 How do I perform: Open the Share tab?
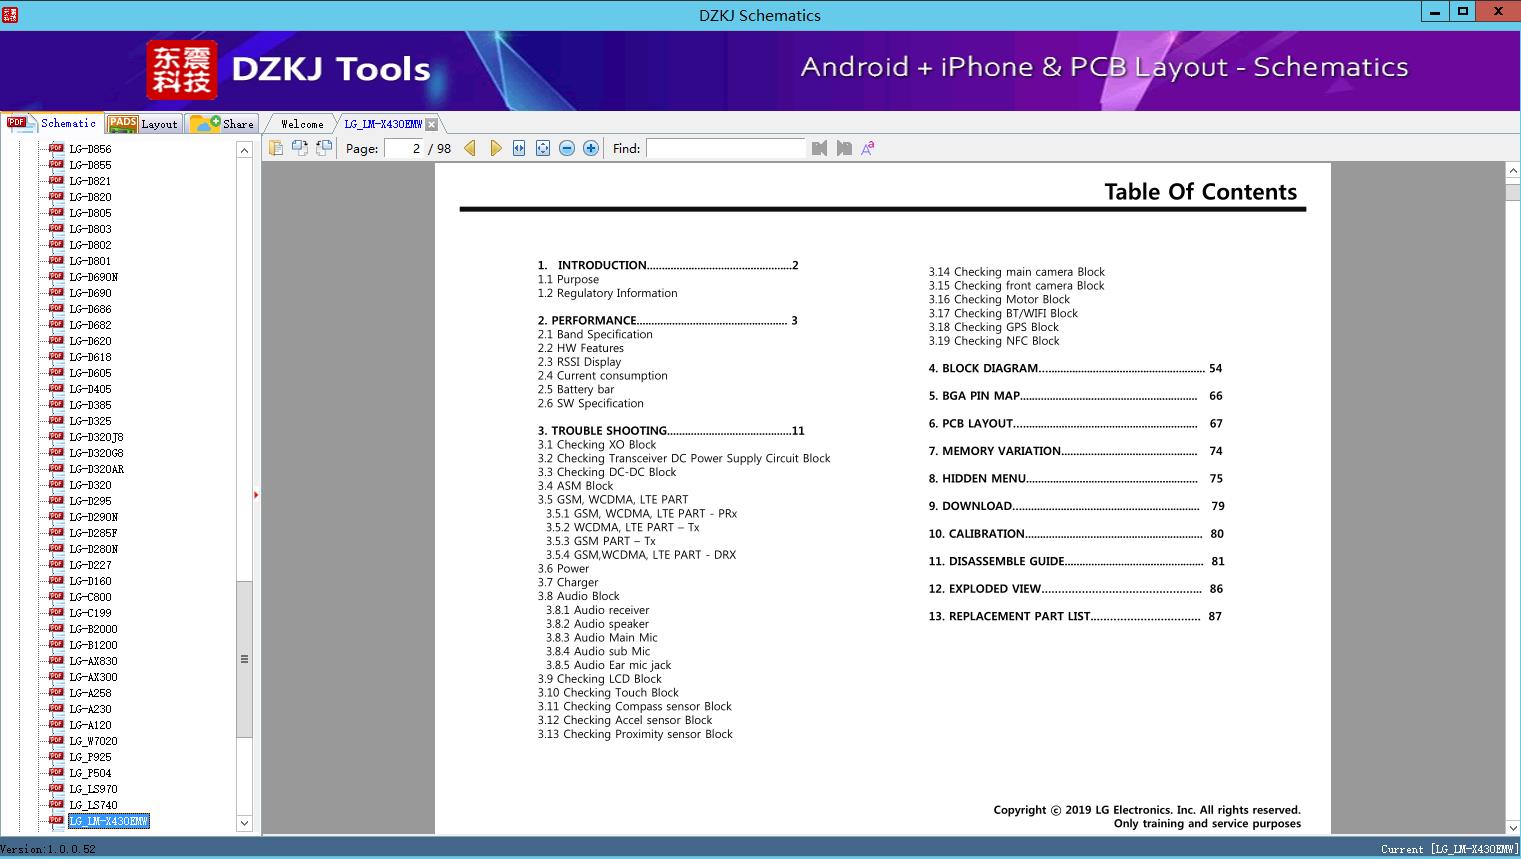[223, 124]
